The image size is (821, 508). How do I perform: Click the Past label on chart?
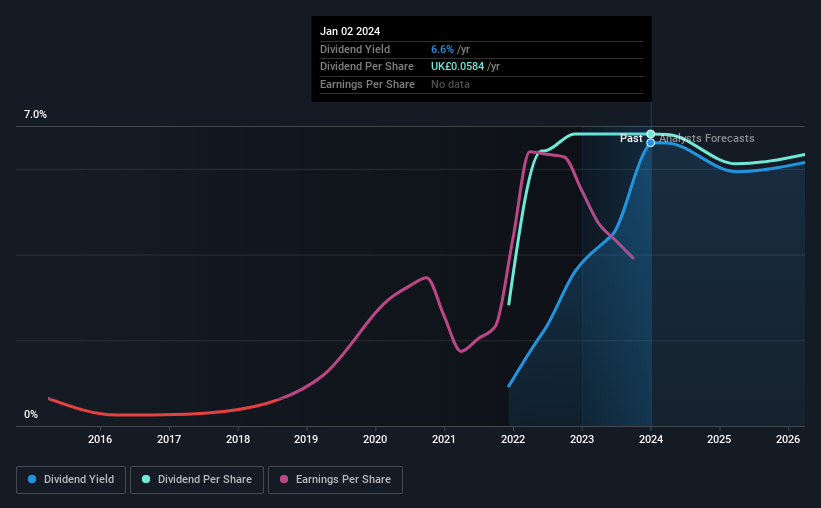[631, 138]
